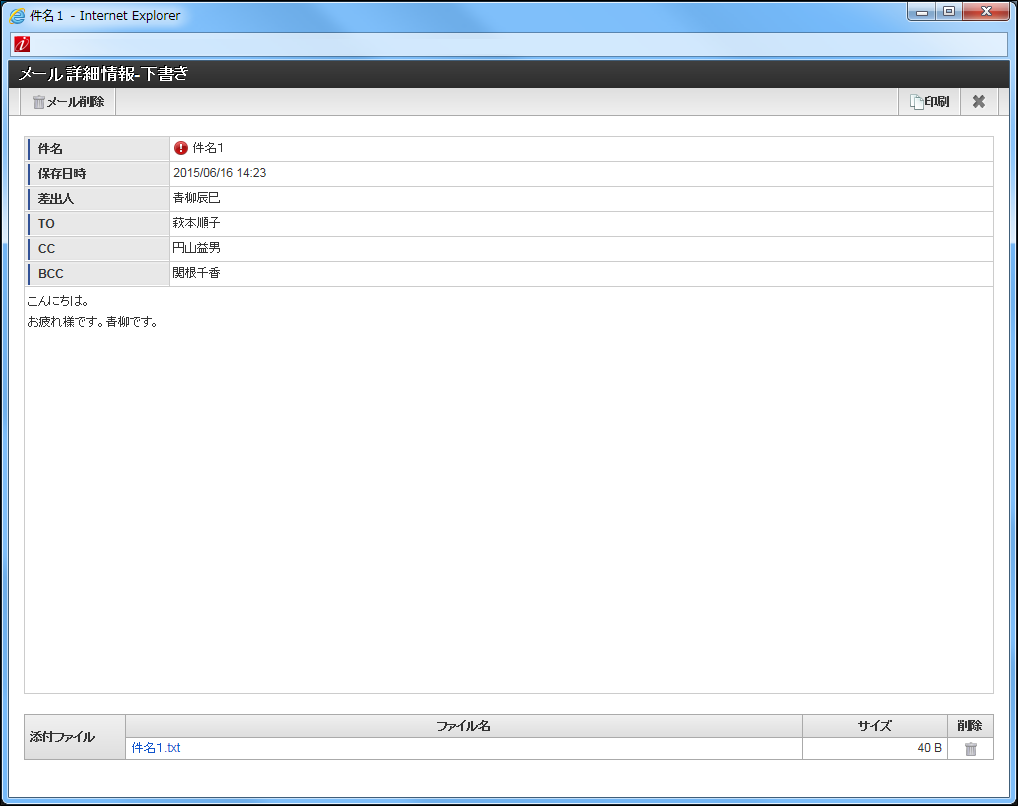Select the TO recipient 萩本順子
This screenshot has width=1018, height=806.
tap(196, 223)
